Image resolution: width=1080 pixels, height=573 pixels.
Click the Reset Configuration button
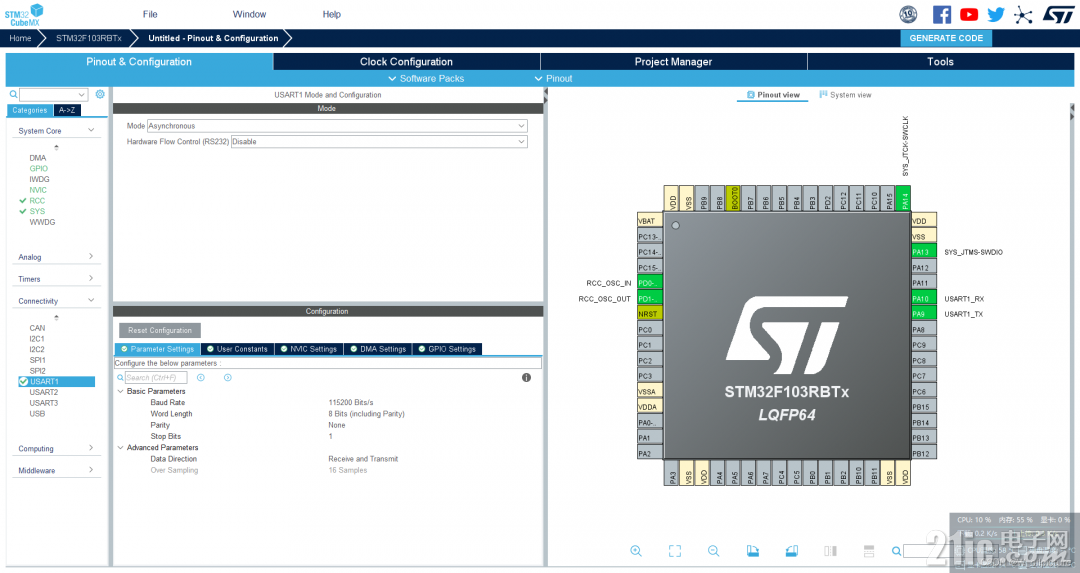(x=160, y=331)
